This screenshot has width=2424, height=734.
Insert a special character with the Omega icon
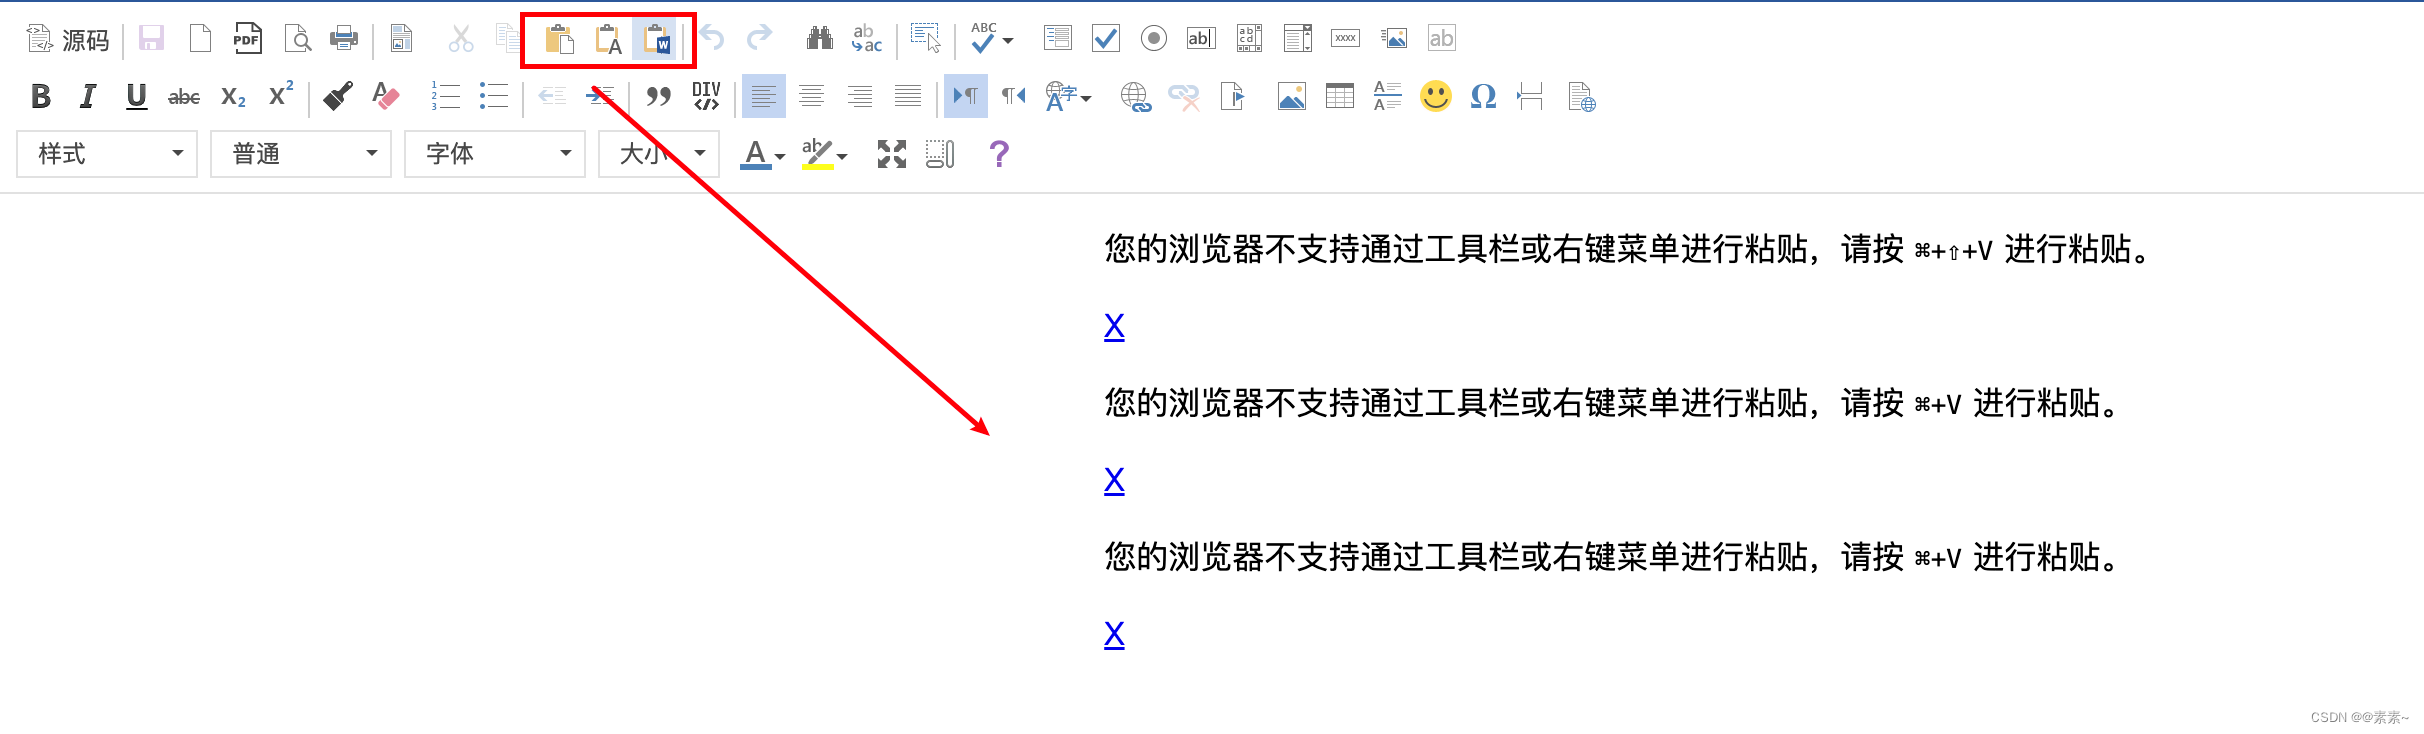(1483, 96)
